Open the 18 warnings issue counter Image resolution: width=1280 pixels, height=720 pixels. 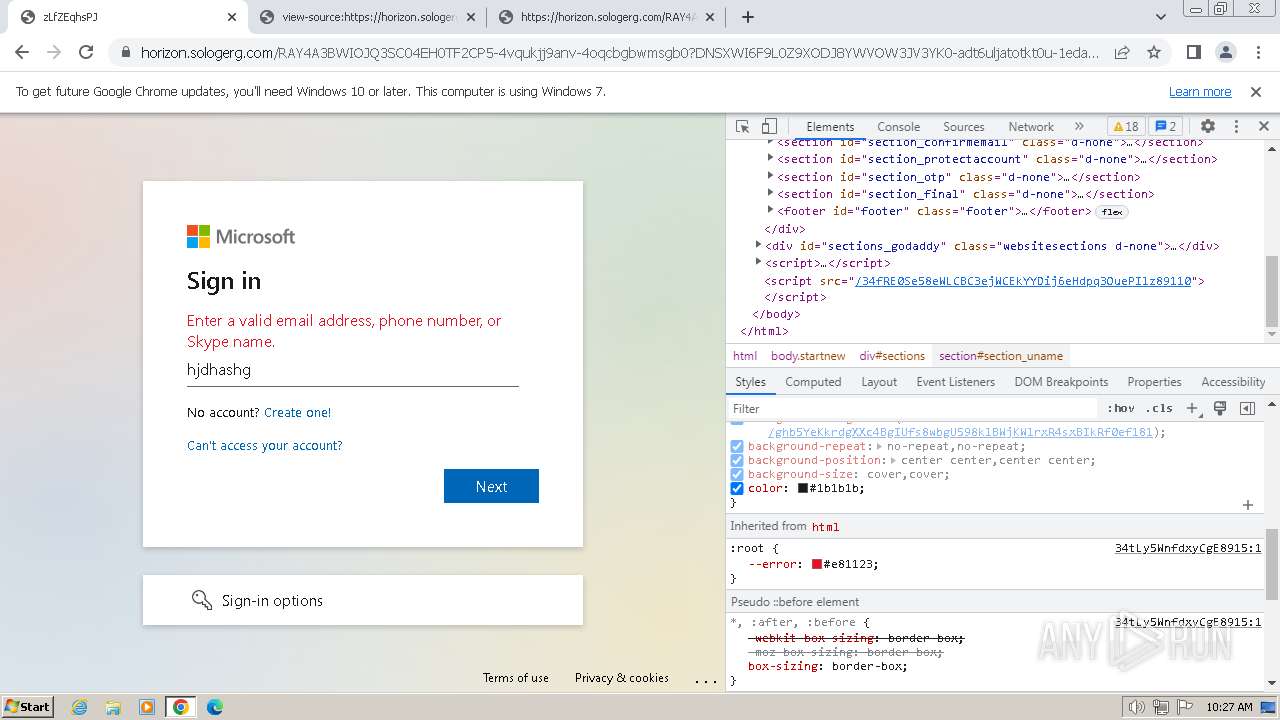pos(1125,127)
